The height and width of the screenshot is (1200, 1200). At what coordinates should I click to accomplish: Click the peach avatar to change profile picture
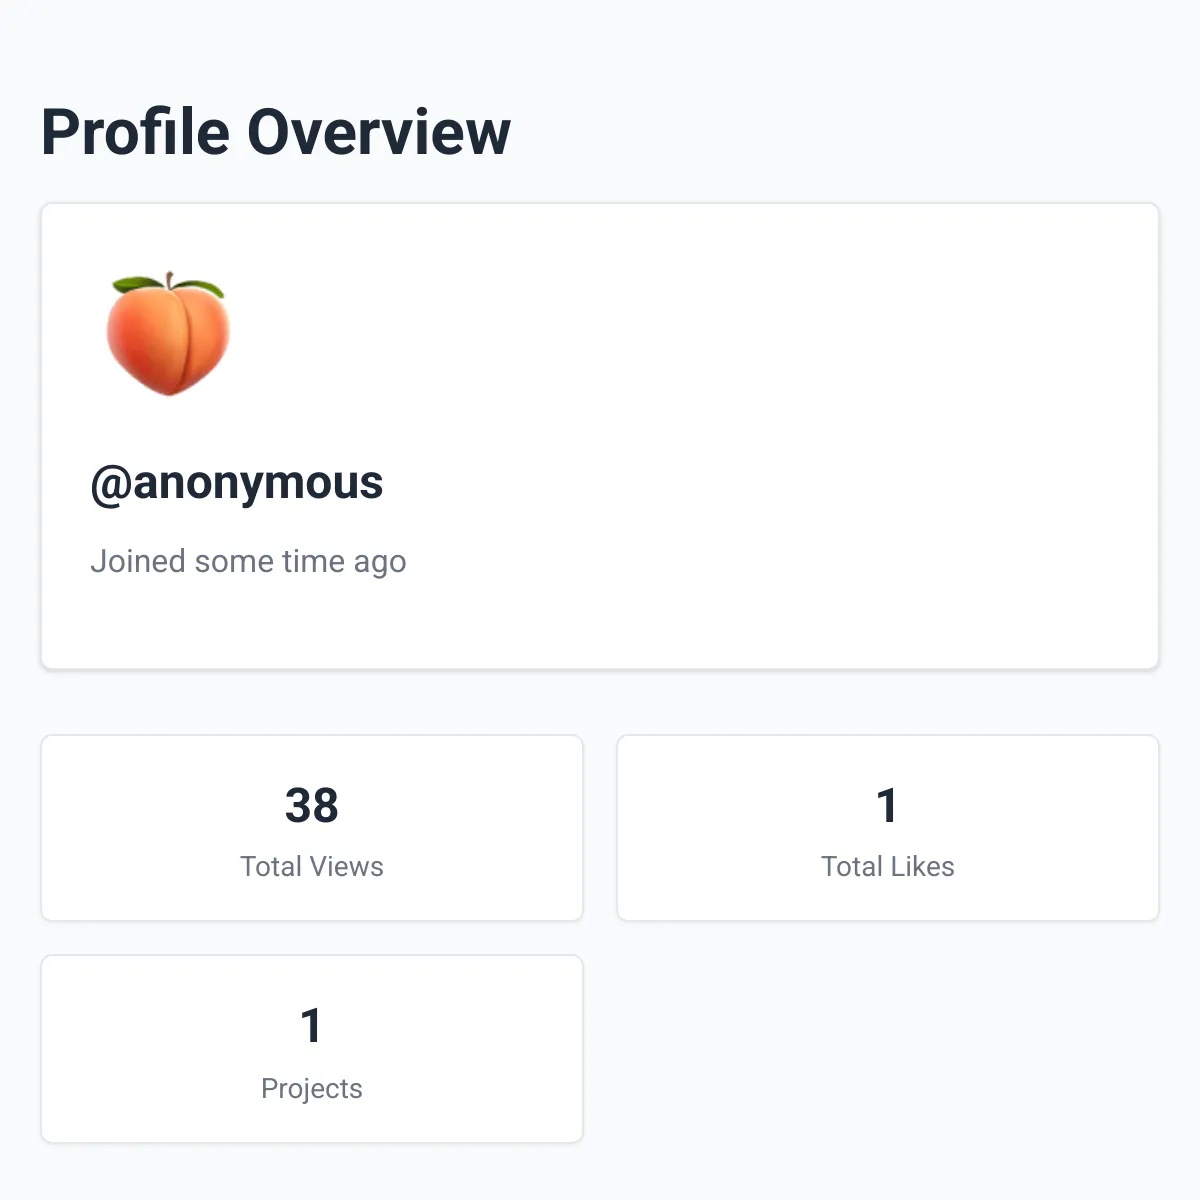pyautogui.click(x=168, y=333)
